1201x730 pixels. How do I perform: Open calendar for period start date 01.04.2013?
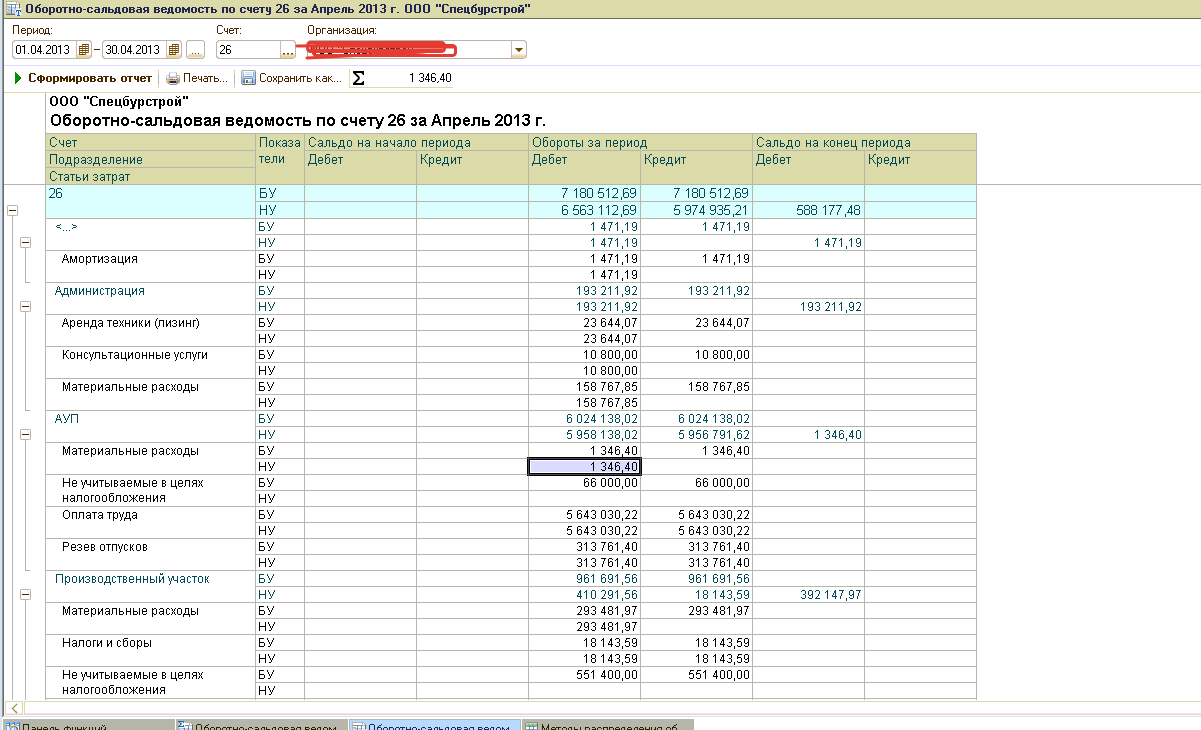(x=84, y=50)
